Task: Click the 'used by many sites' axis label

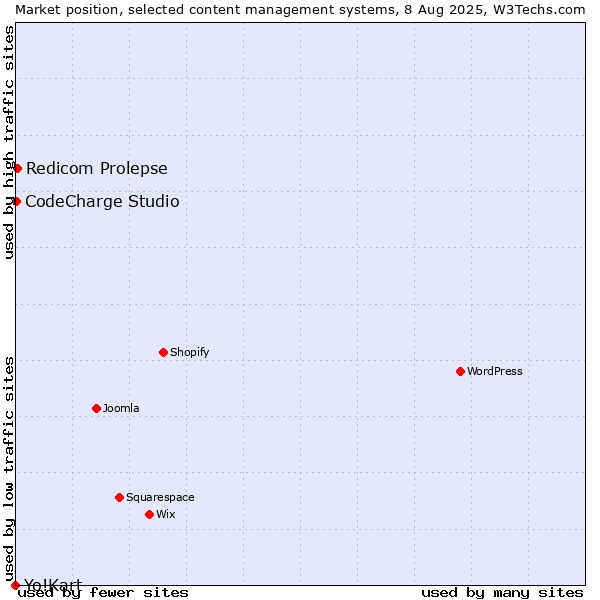Action: [x=502, y=593]
